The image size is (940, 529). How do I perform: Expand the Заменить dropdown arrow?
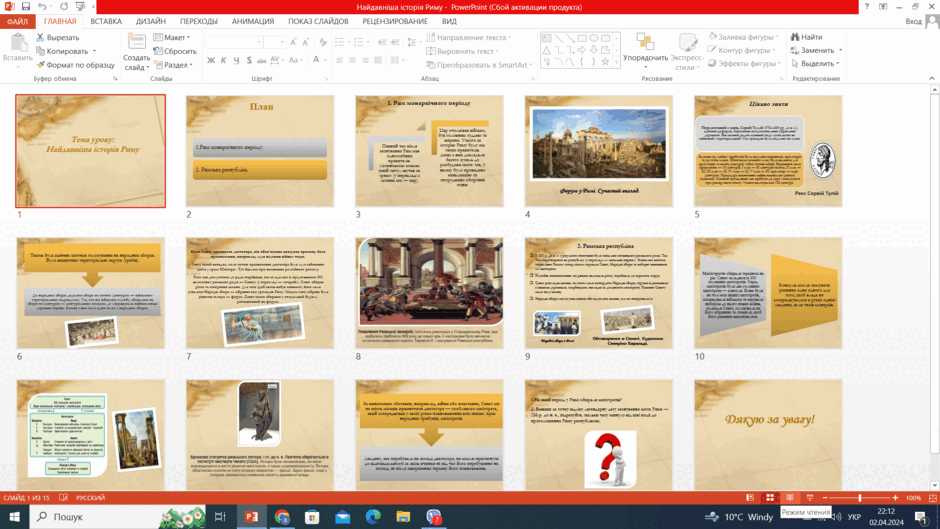[840, 50]
